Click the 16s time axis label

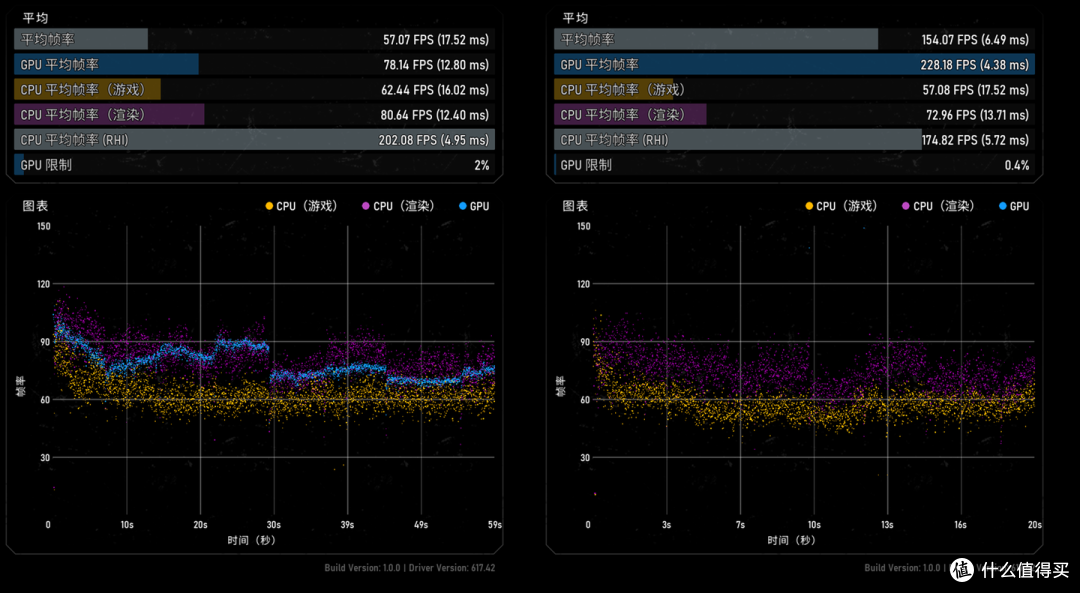pos(961,525)
